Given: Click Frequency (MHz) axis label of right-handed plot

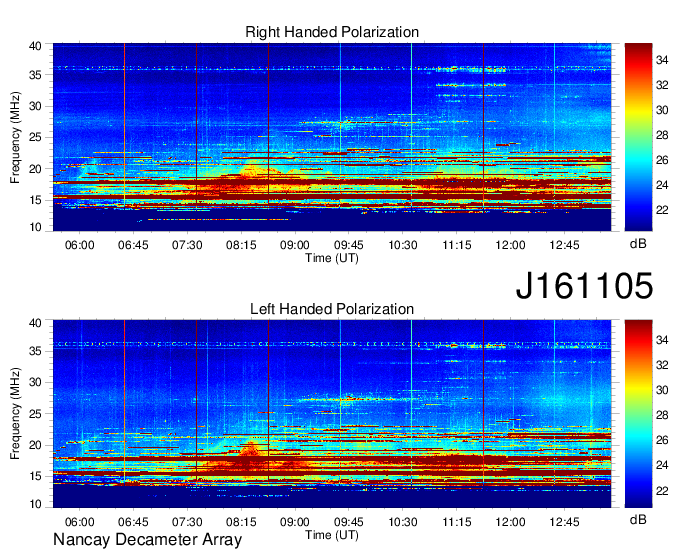Looking at the screenshot, I should [15, 137].
